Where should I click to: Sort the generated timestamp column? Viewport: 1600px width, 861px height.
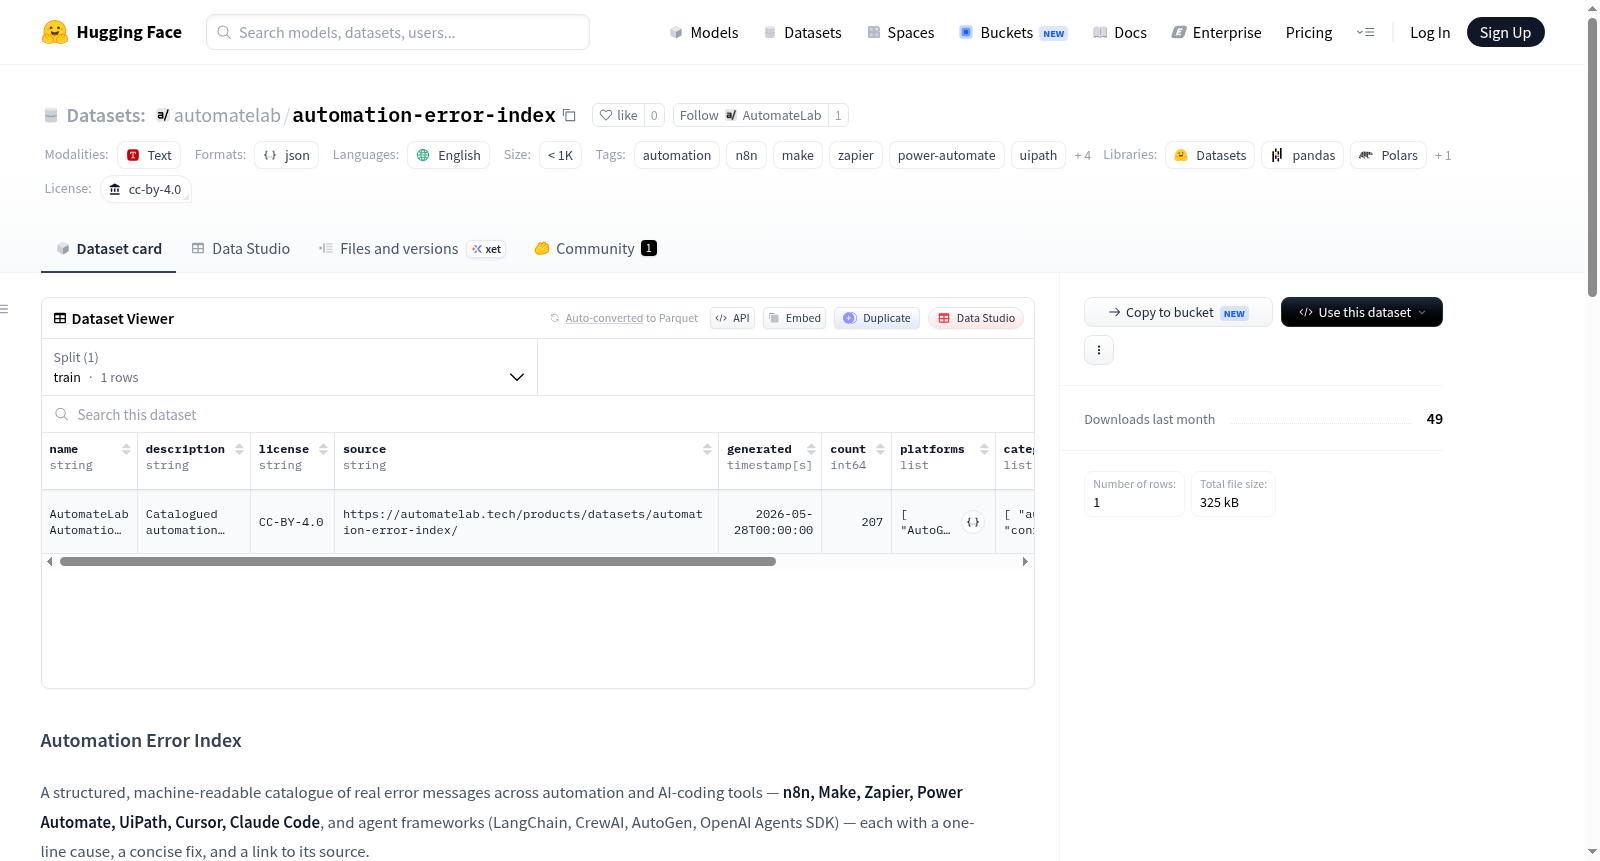811,449
